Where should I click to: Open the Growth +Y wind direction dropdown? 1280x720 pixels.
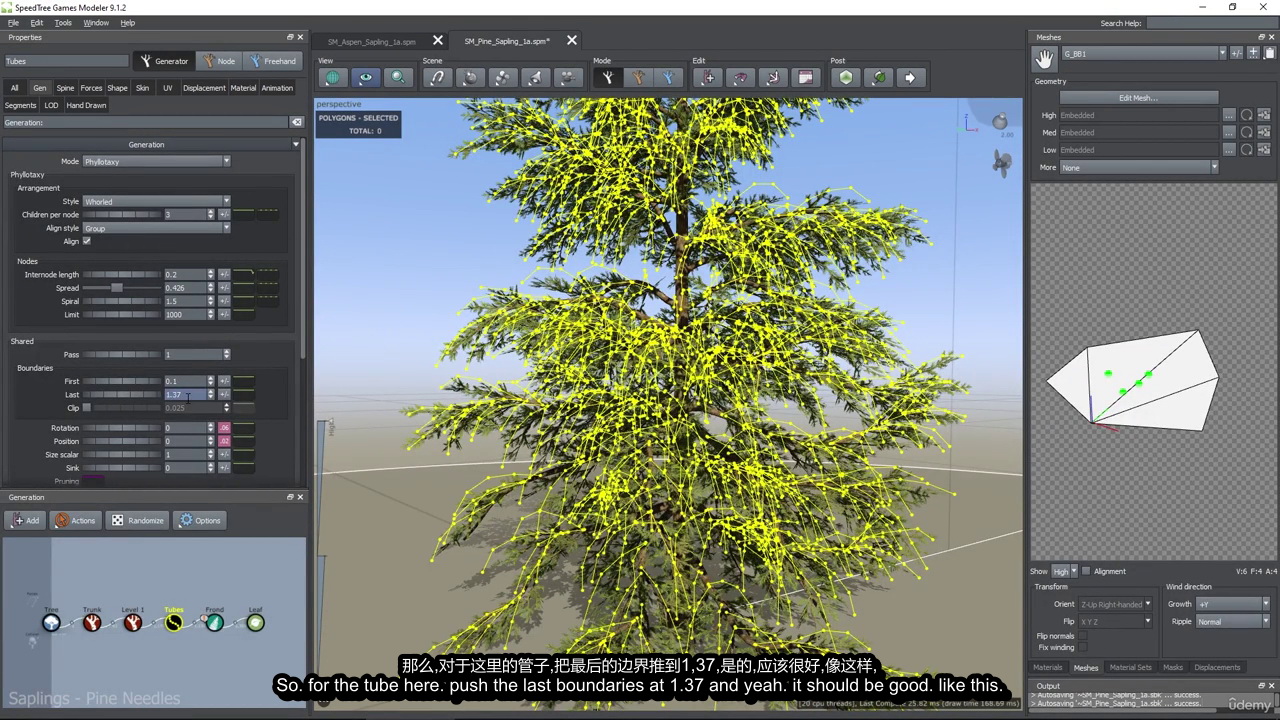1233,604
